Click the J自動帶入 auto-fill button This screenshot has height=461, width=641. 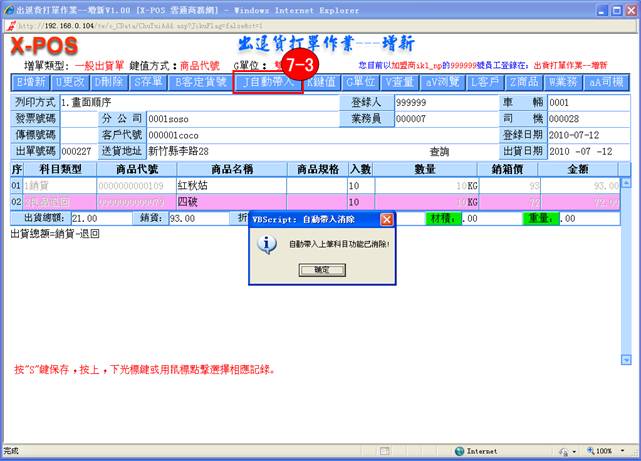266,82
